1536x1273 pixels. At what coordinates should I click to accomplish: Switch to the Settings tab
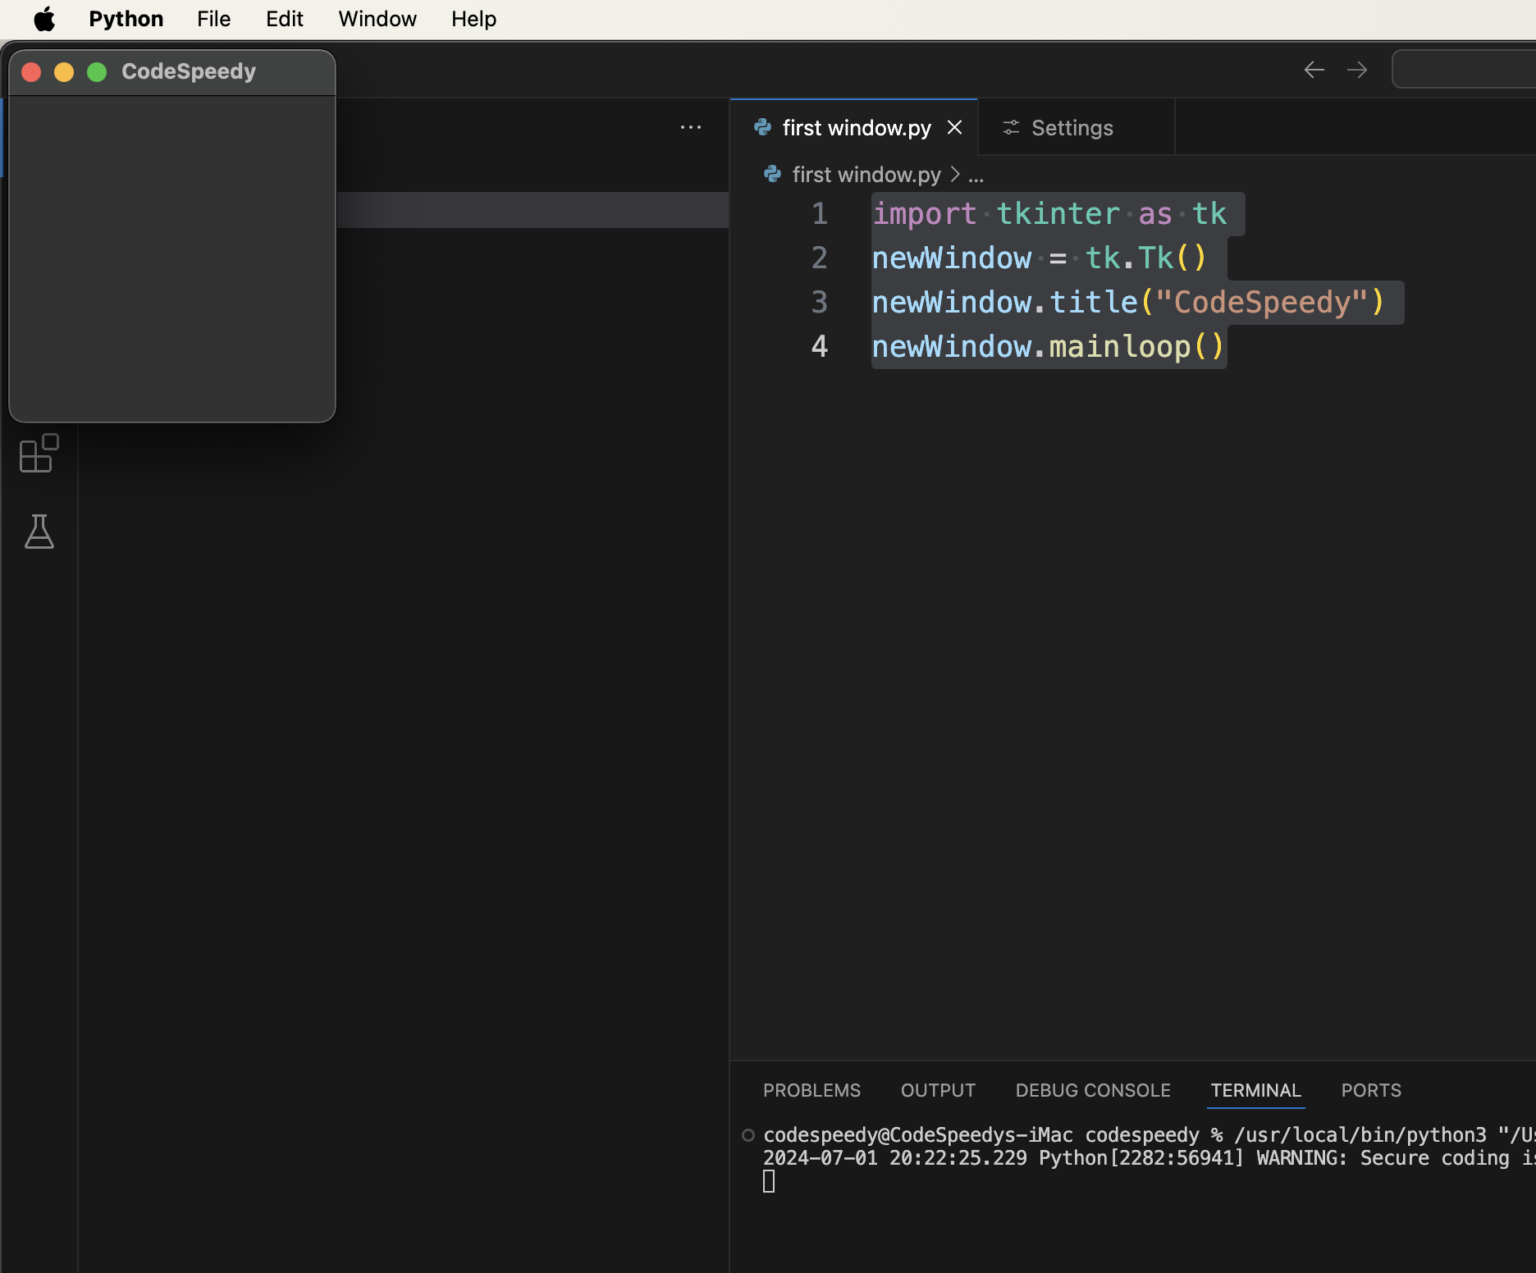[1071, 127]
